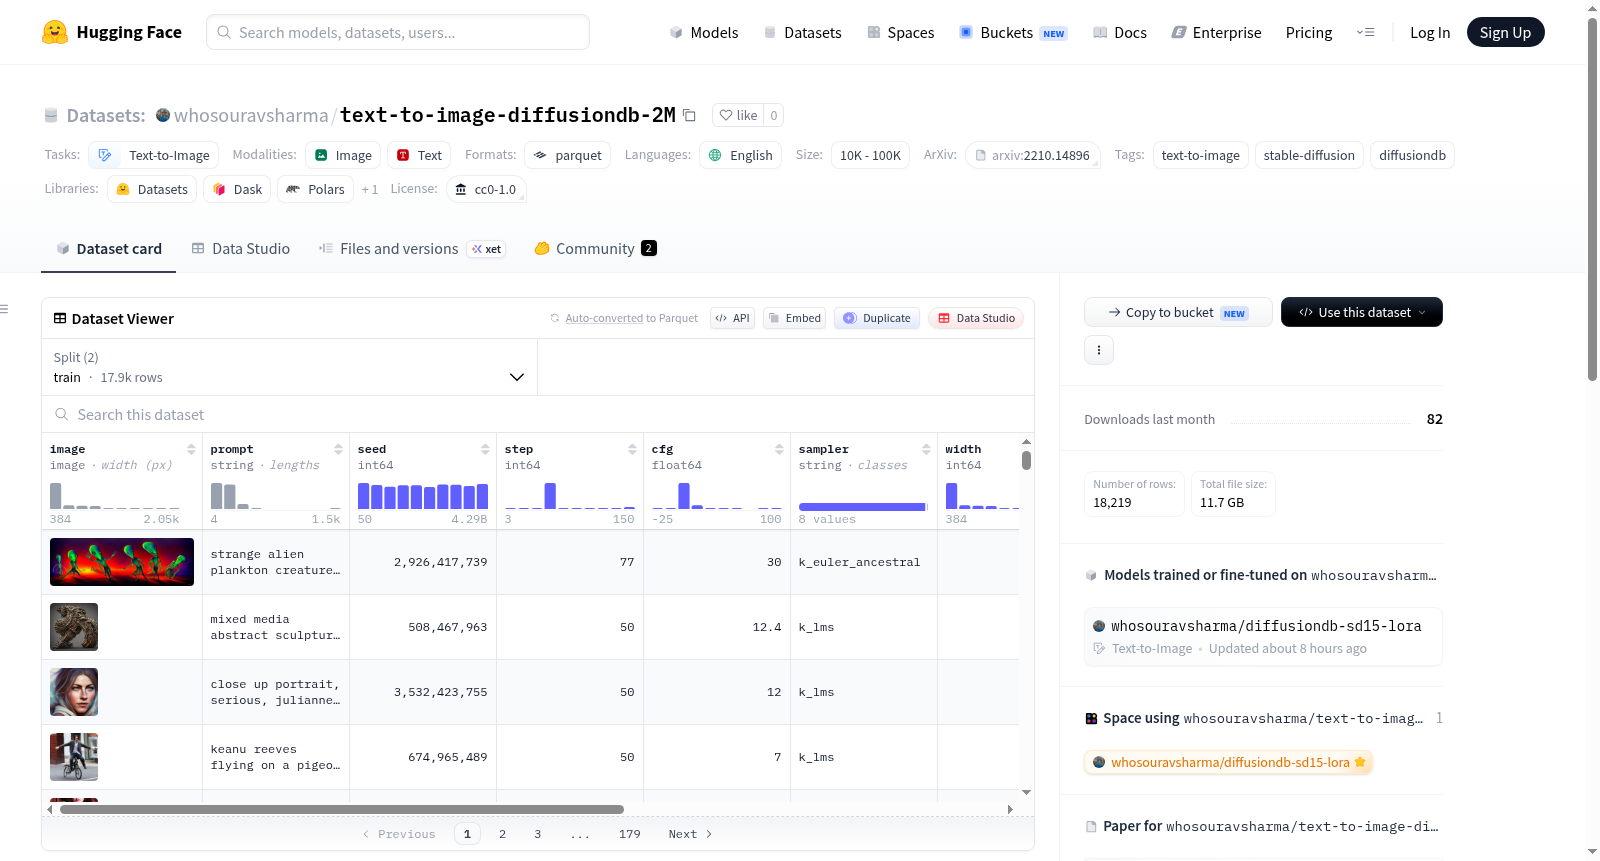Click the xet storage badge

click(x=487, y=249)
